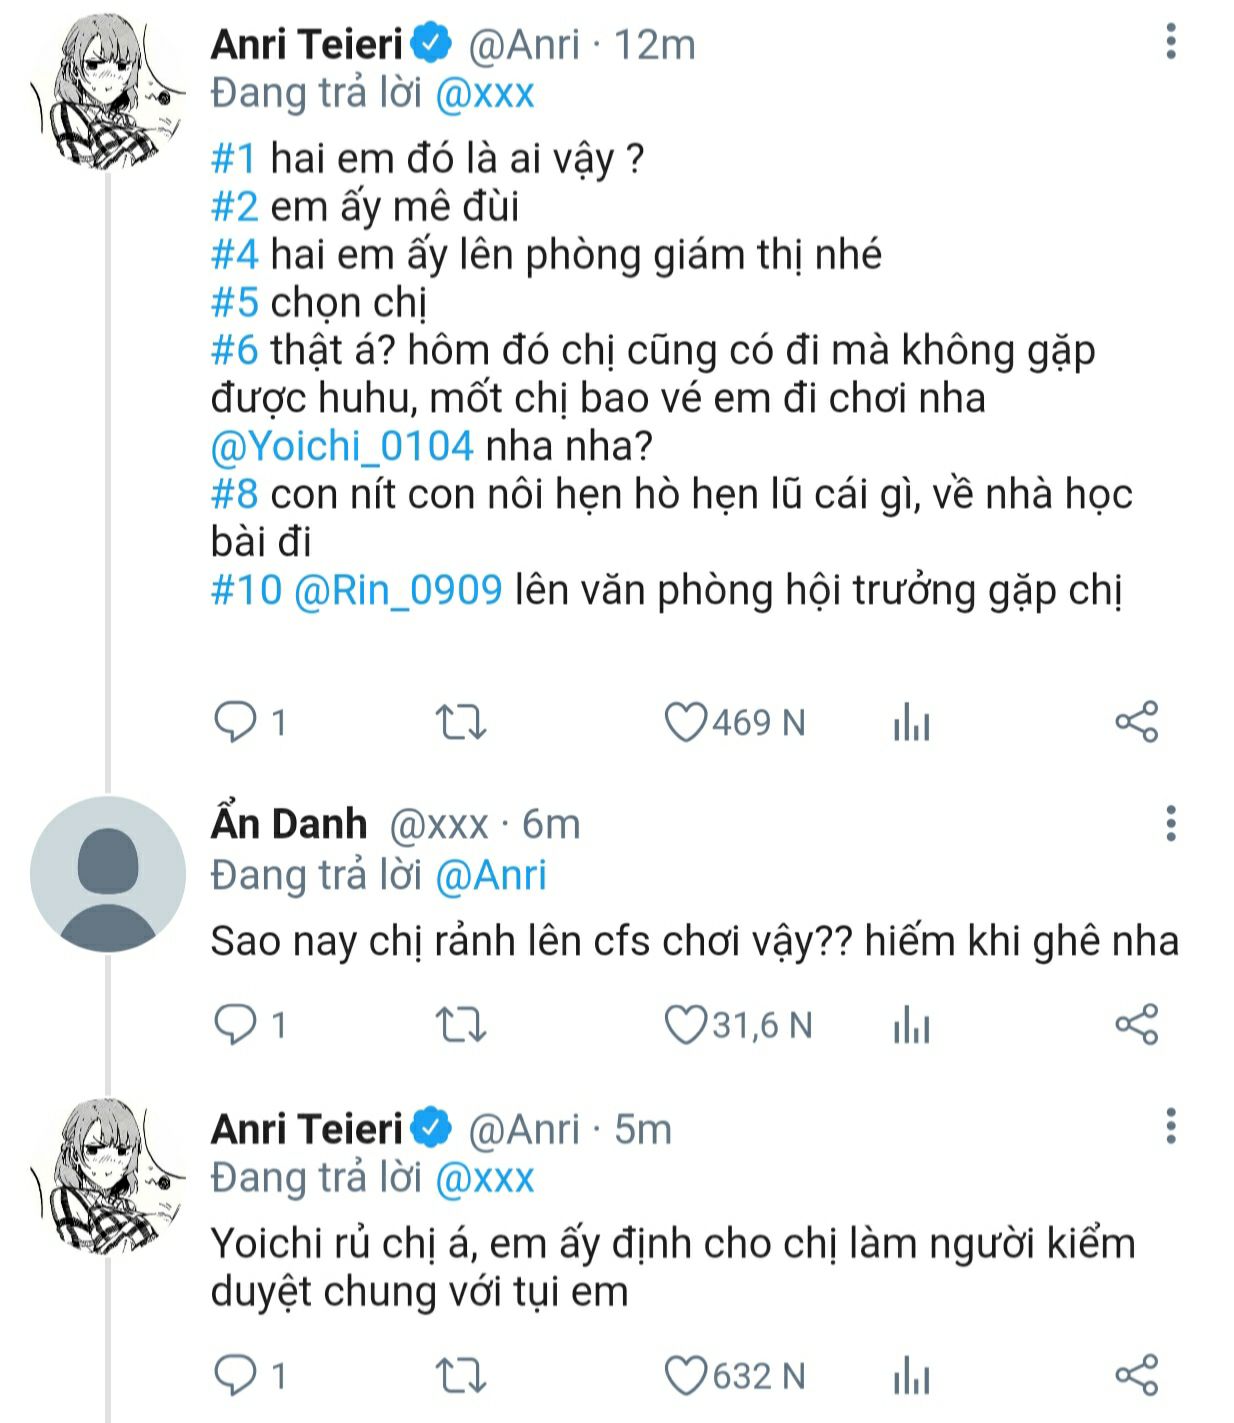Viewport: 1234px width, 1423px height.
Task: View analytics of the first tweet
Action: click(x=911, y=722)
